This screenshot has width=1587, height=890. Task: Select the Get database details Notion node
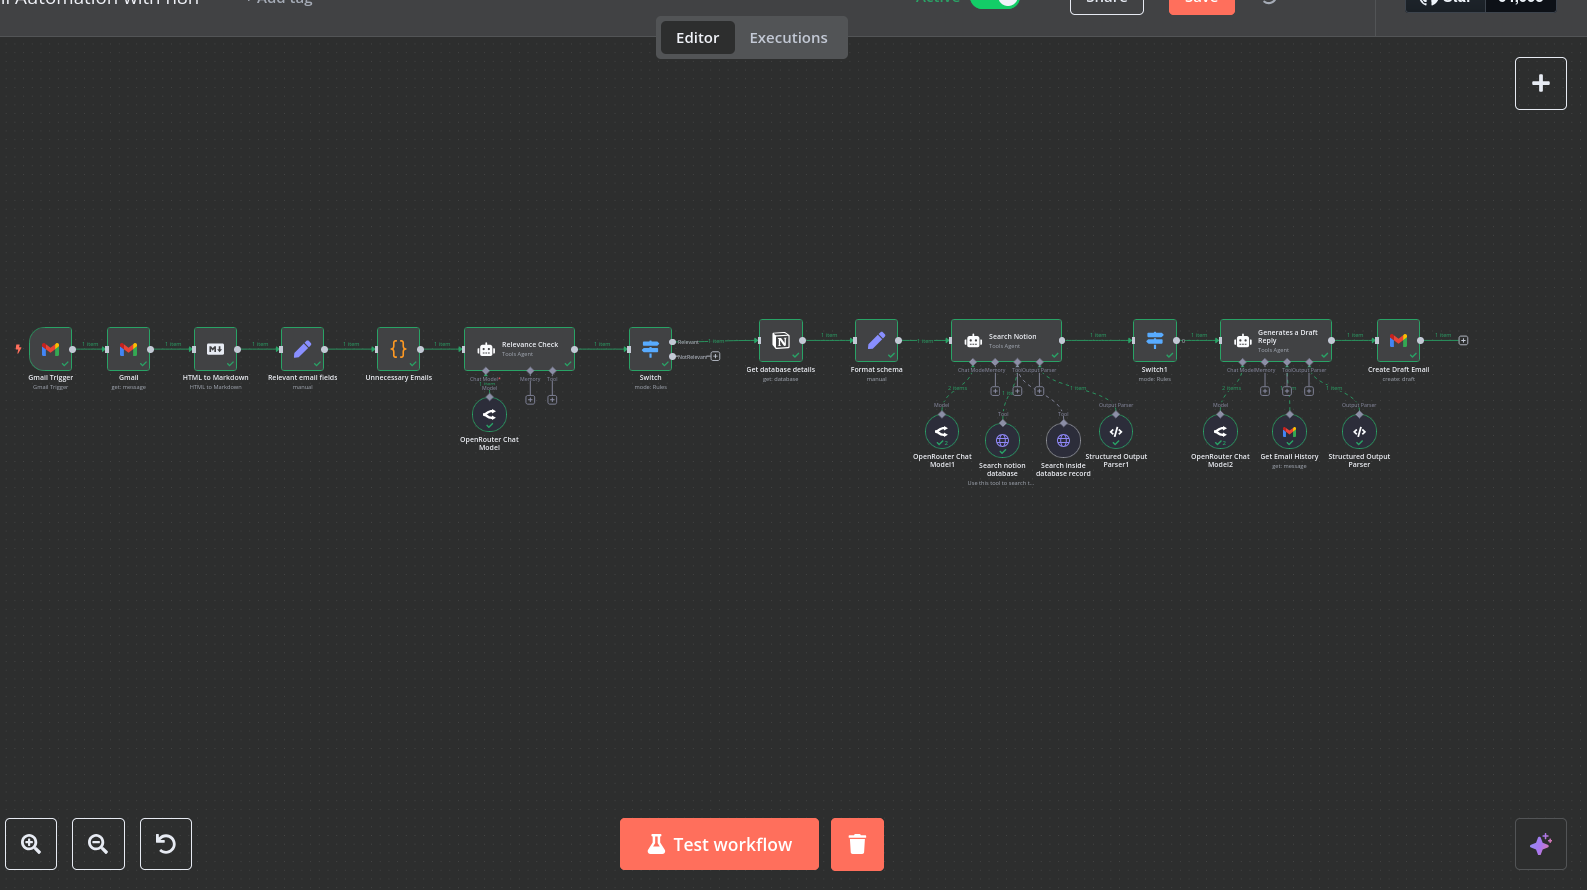click(x=780, y=341)
